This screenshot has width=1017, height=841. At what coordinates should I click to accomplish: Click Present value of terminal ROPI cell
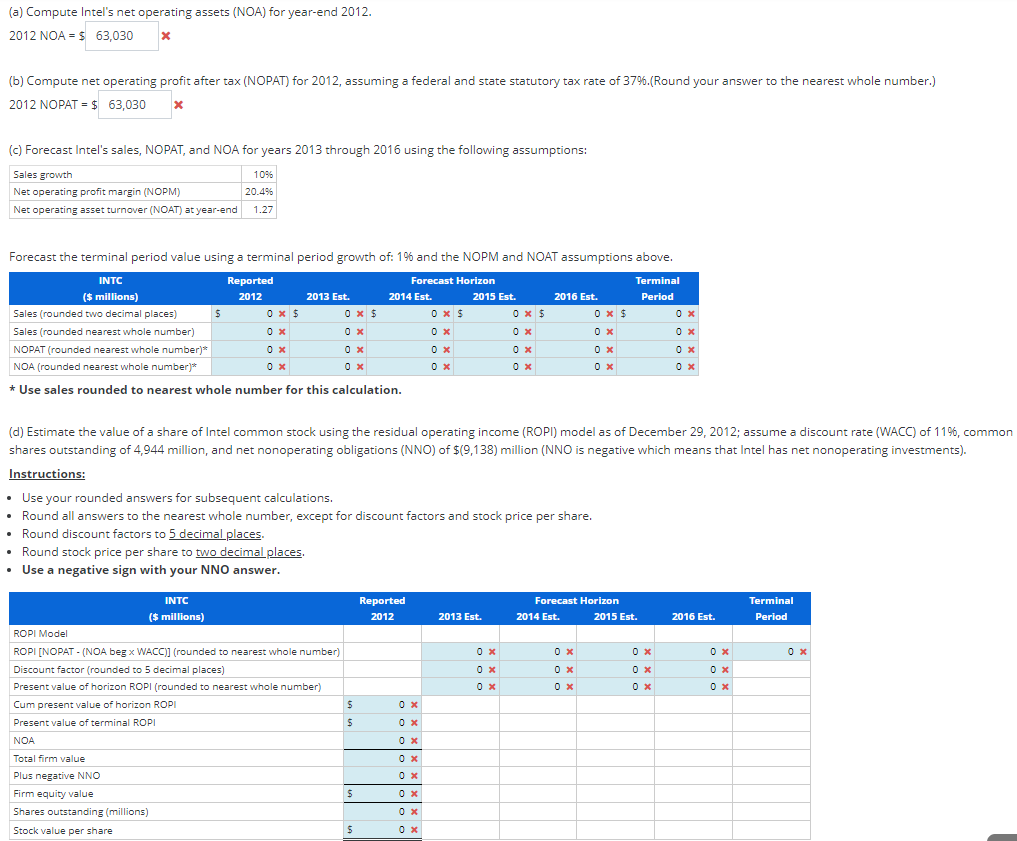tap(382, 722)
